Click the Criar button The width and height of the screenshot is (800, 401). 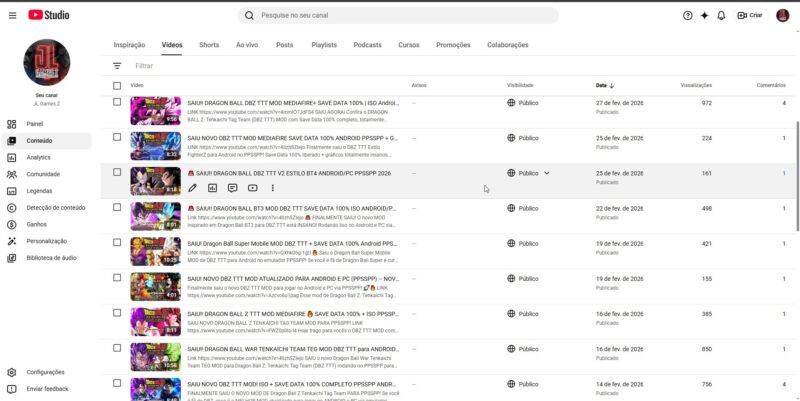point(750,15)
